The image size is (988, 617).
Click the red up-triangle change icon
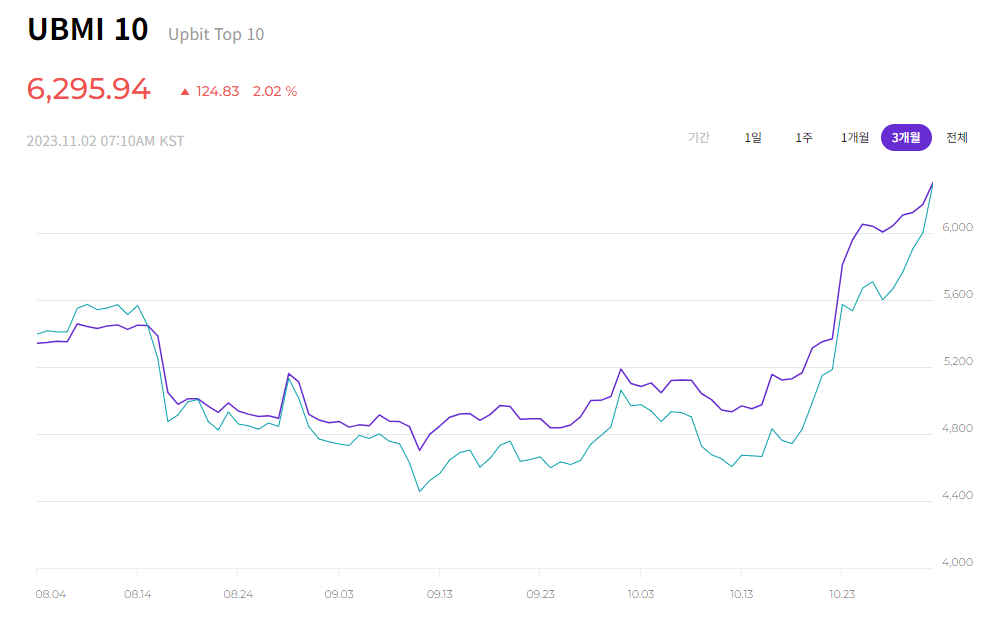pos(185,92)
